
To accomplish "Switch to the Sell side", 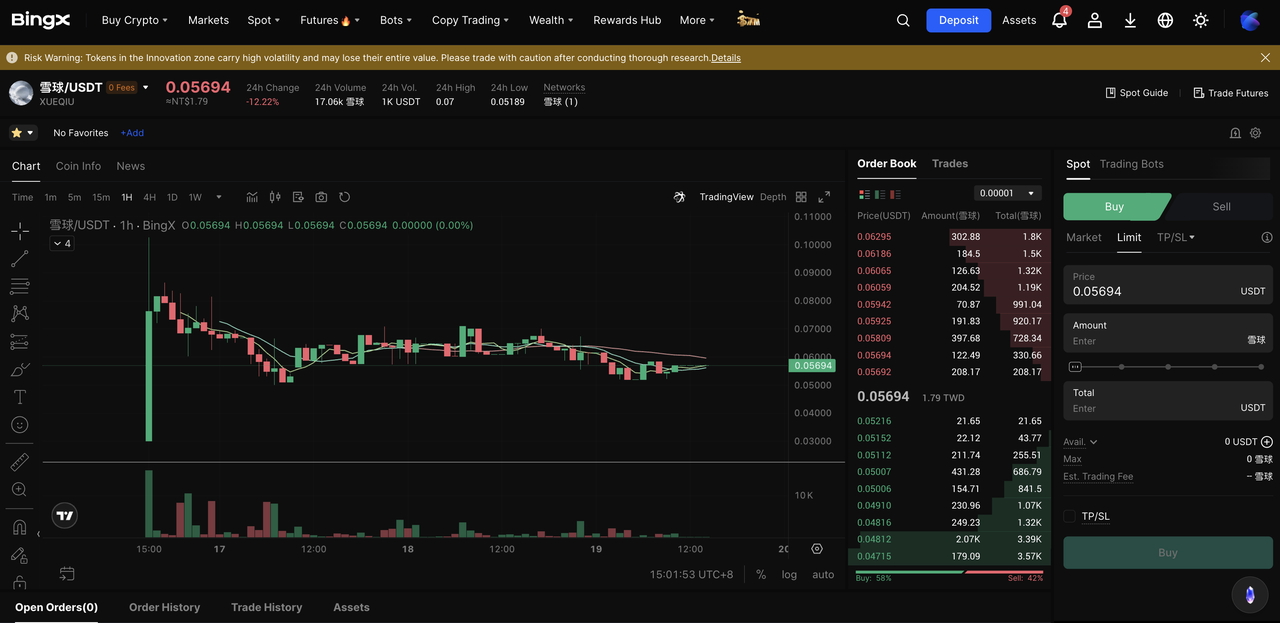I will point(1221,206).
